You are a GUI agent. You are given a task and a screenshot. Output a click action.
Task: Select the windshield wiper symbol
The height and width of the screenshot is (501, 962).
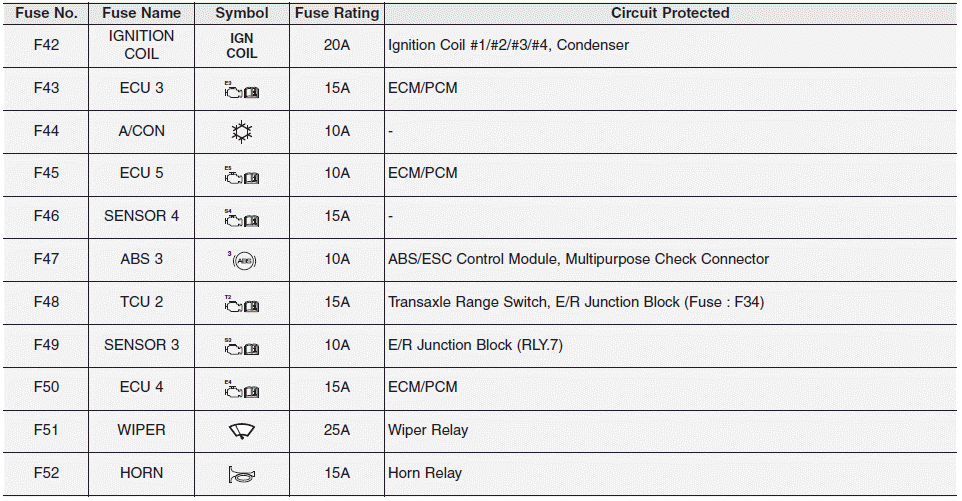241,431
